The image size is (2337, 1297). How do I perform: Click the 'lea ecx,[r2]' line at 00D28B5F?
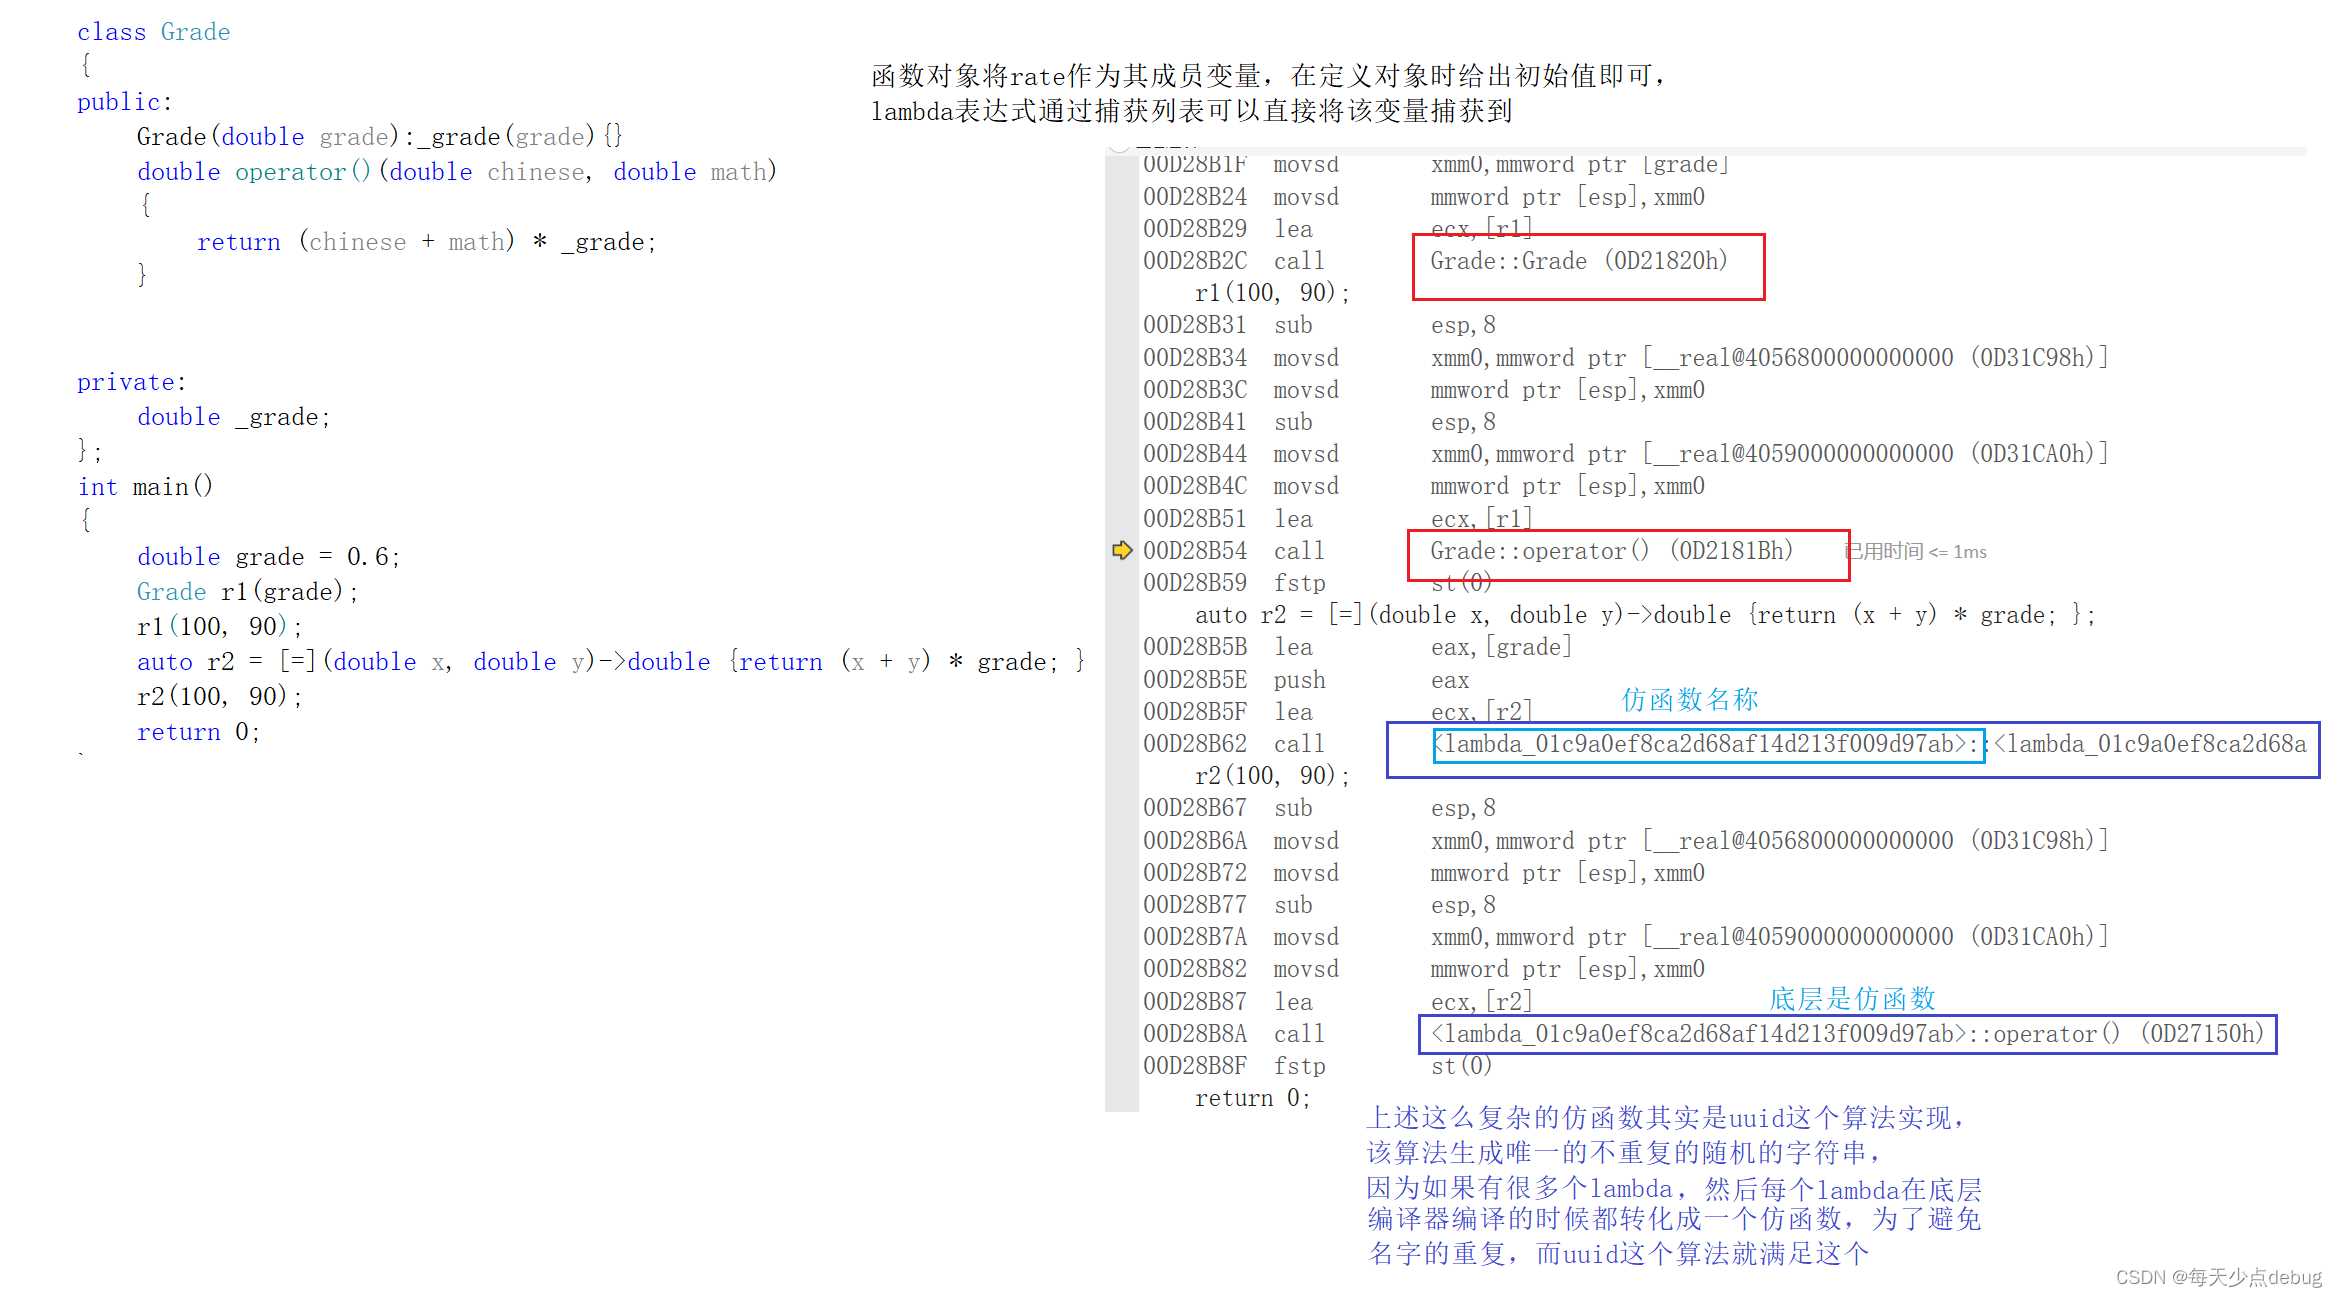click(1338, 712)
